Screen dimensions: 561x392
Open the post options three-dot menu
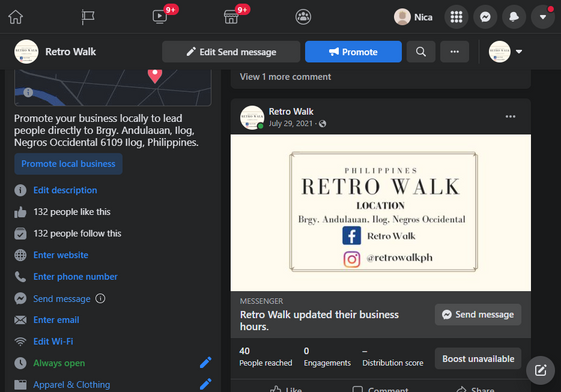[x=510, y=117]
